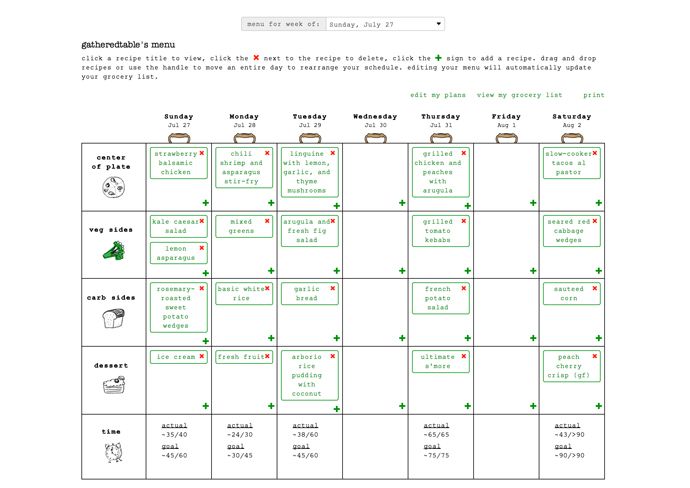Click the cake dessert icon
Image resolution: width=690 pixels, height=488 pixels.
[114, 385]
